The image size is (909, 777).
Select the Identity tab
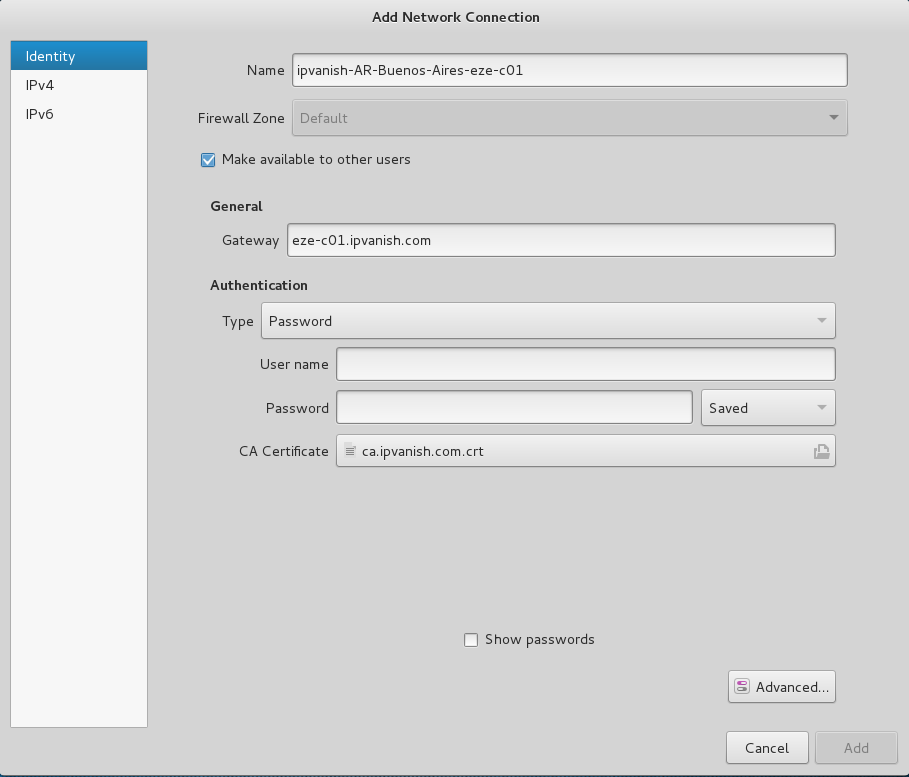[50, 56]
